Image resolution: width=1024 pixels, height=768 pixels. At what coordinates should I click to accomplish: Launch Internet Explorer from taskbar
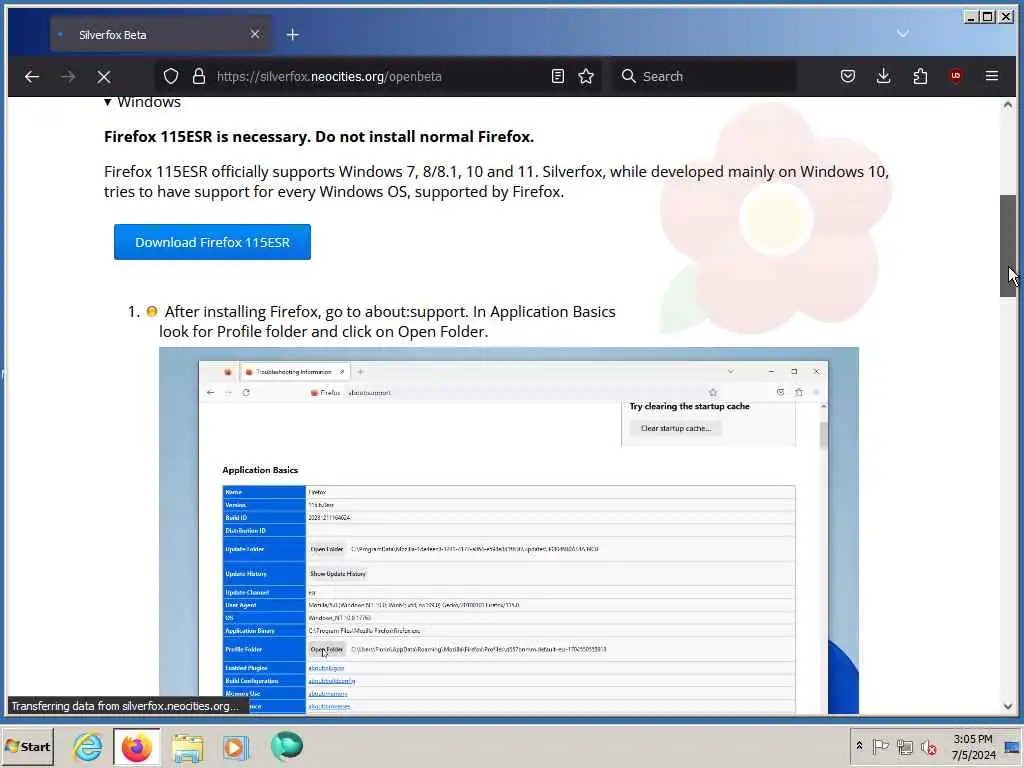coord(88,746)
